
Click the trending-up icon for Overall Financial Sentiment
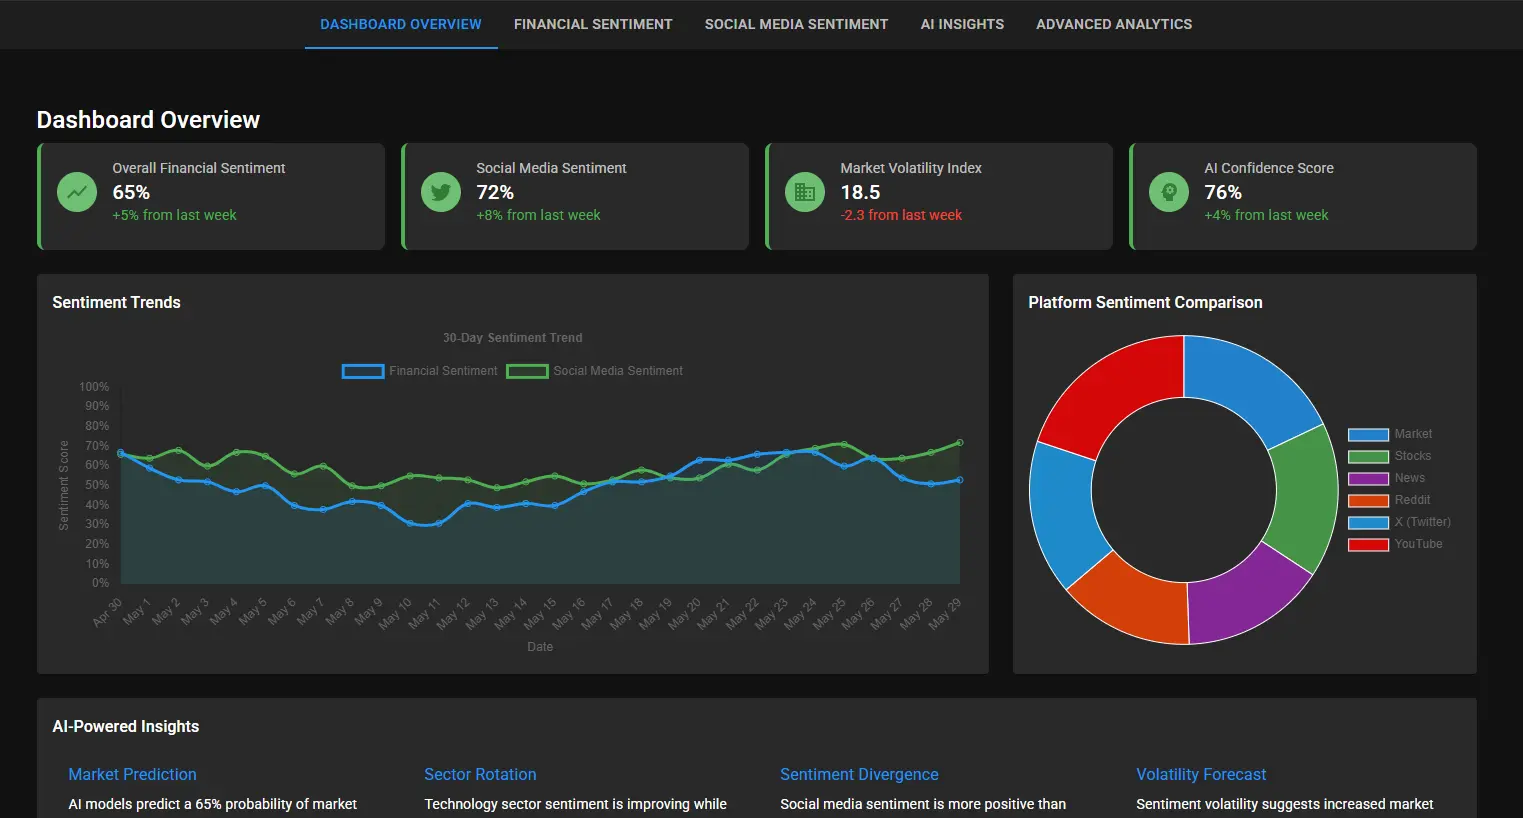(x=77, y=192)
